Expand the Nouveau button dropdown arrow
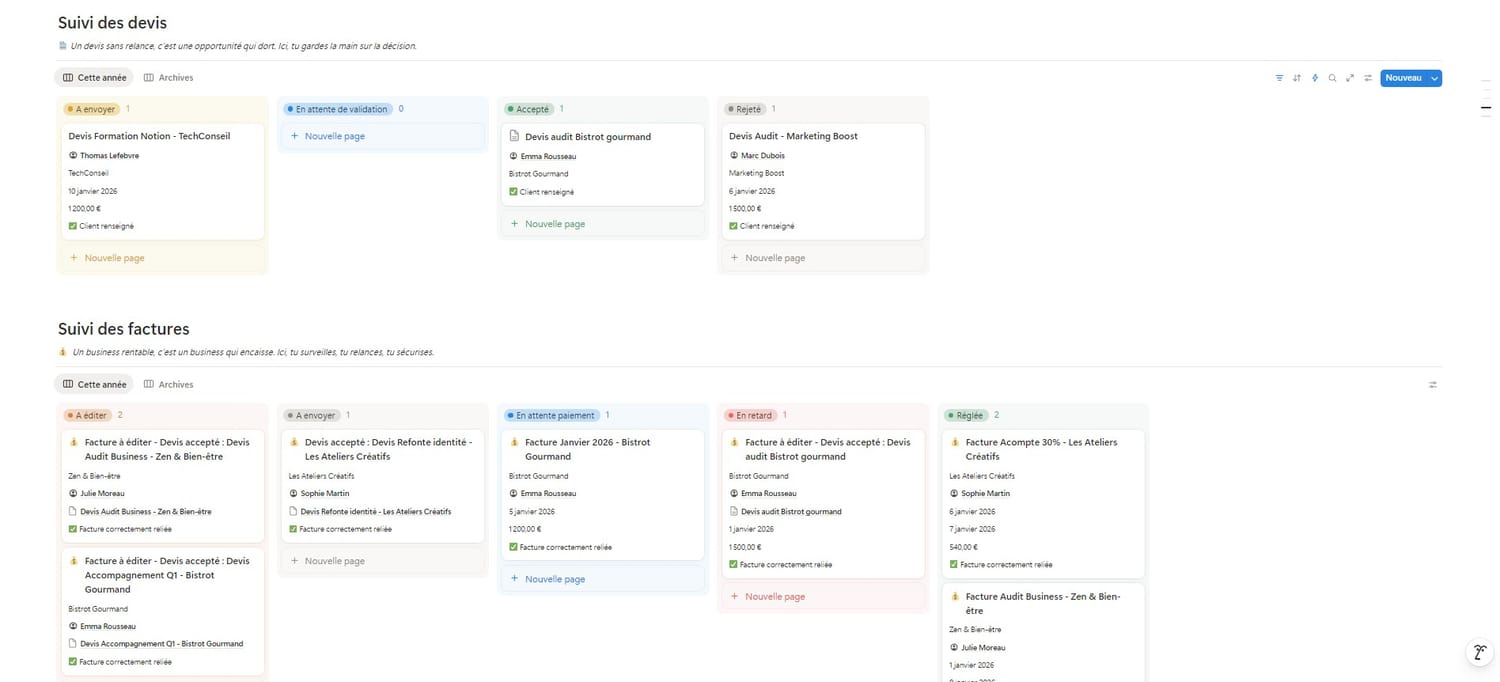This screenshot has width=1500, height=682. pos(1434,78)
